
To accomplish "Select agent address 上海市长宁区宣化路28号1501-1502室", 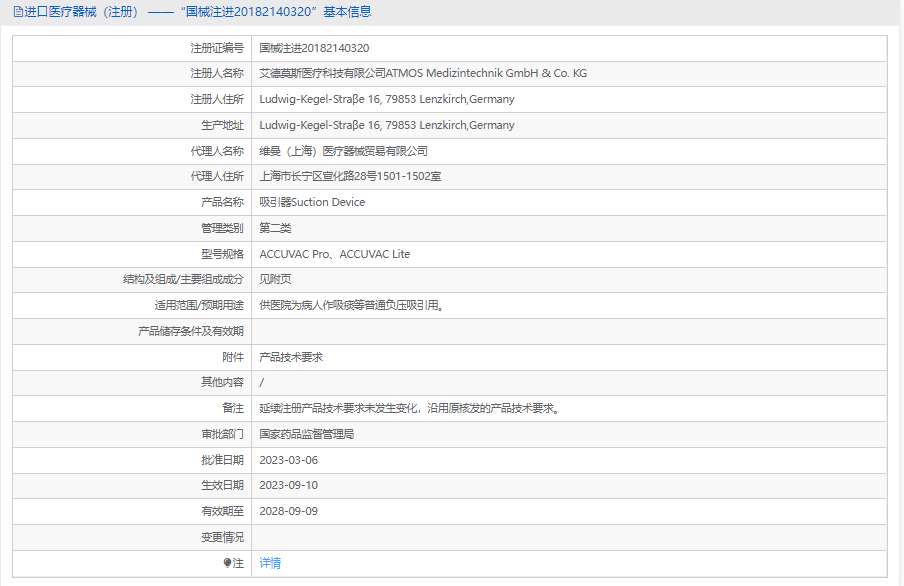I will click(350, 176).
